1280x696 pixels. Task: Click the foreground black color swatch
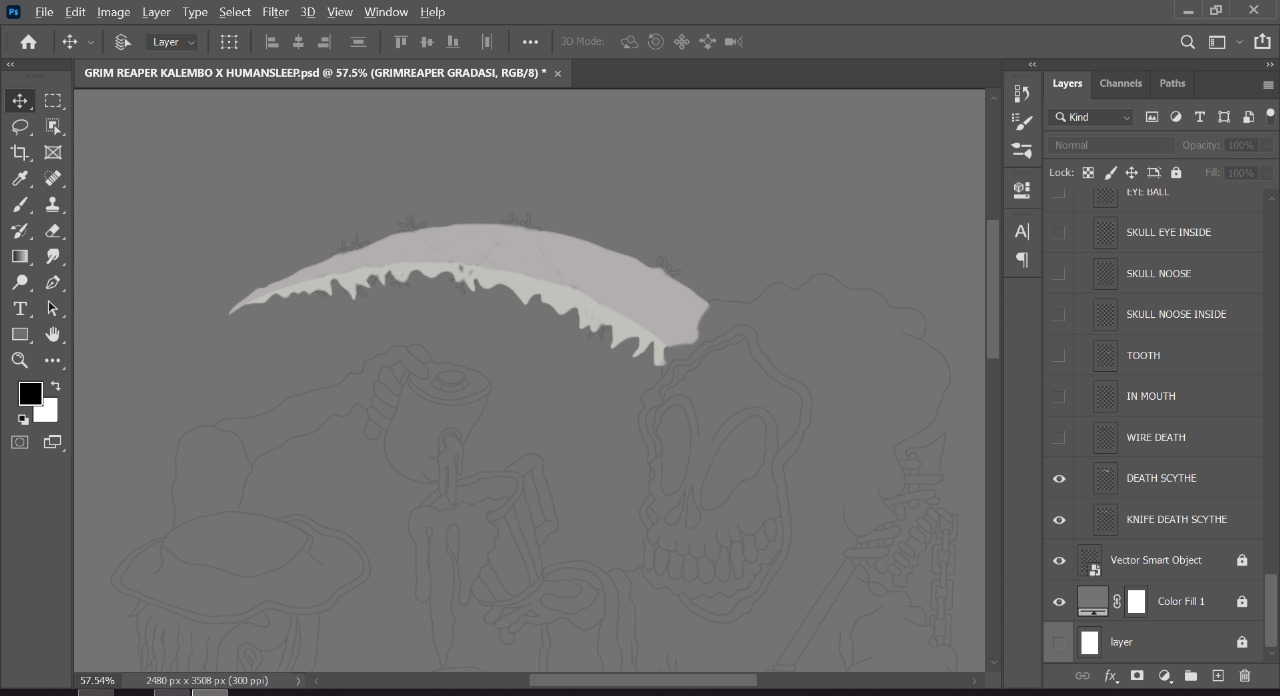click(x=30, y=393)
